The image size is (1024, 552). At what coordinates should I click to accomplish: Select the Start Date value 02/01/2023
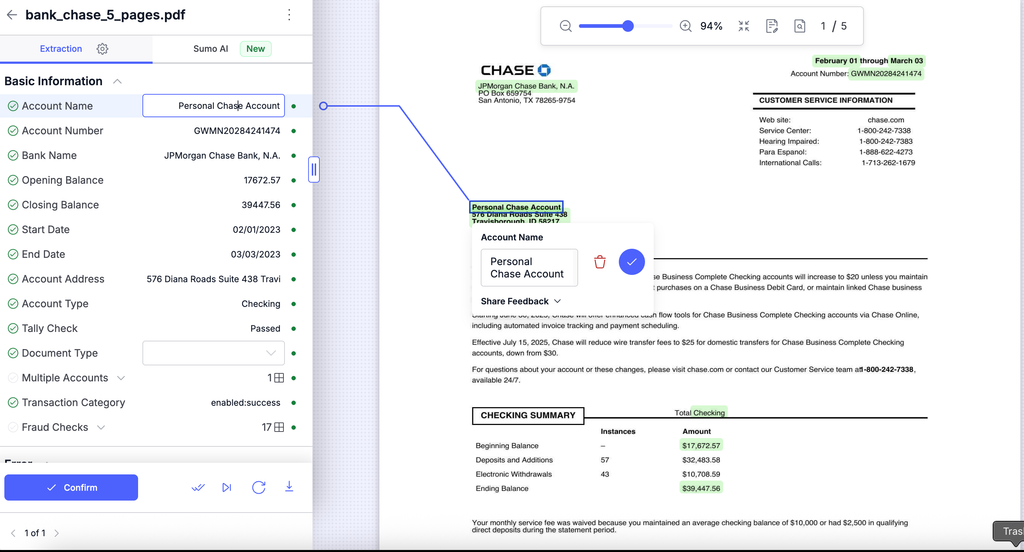coord(257,229)
